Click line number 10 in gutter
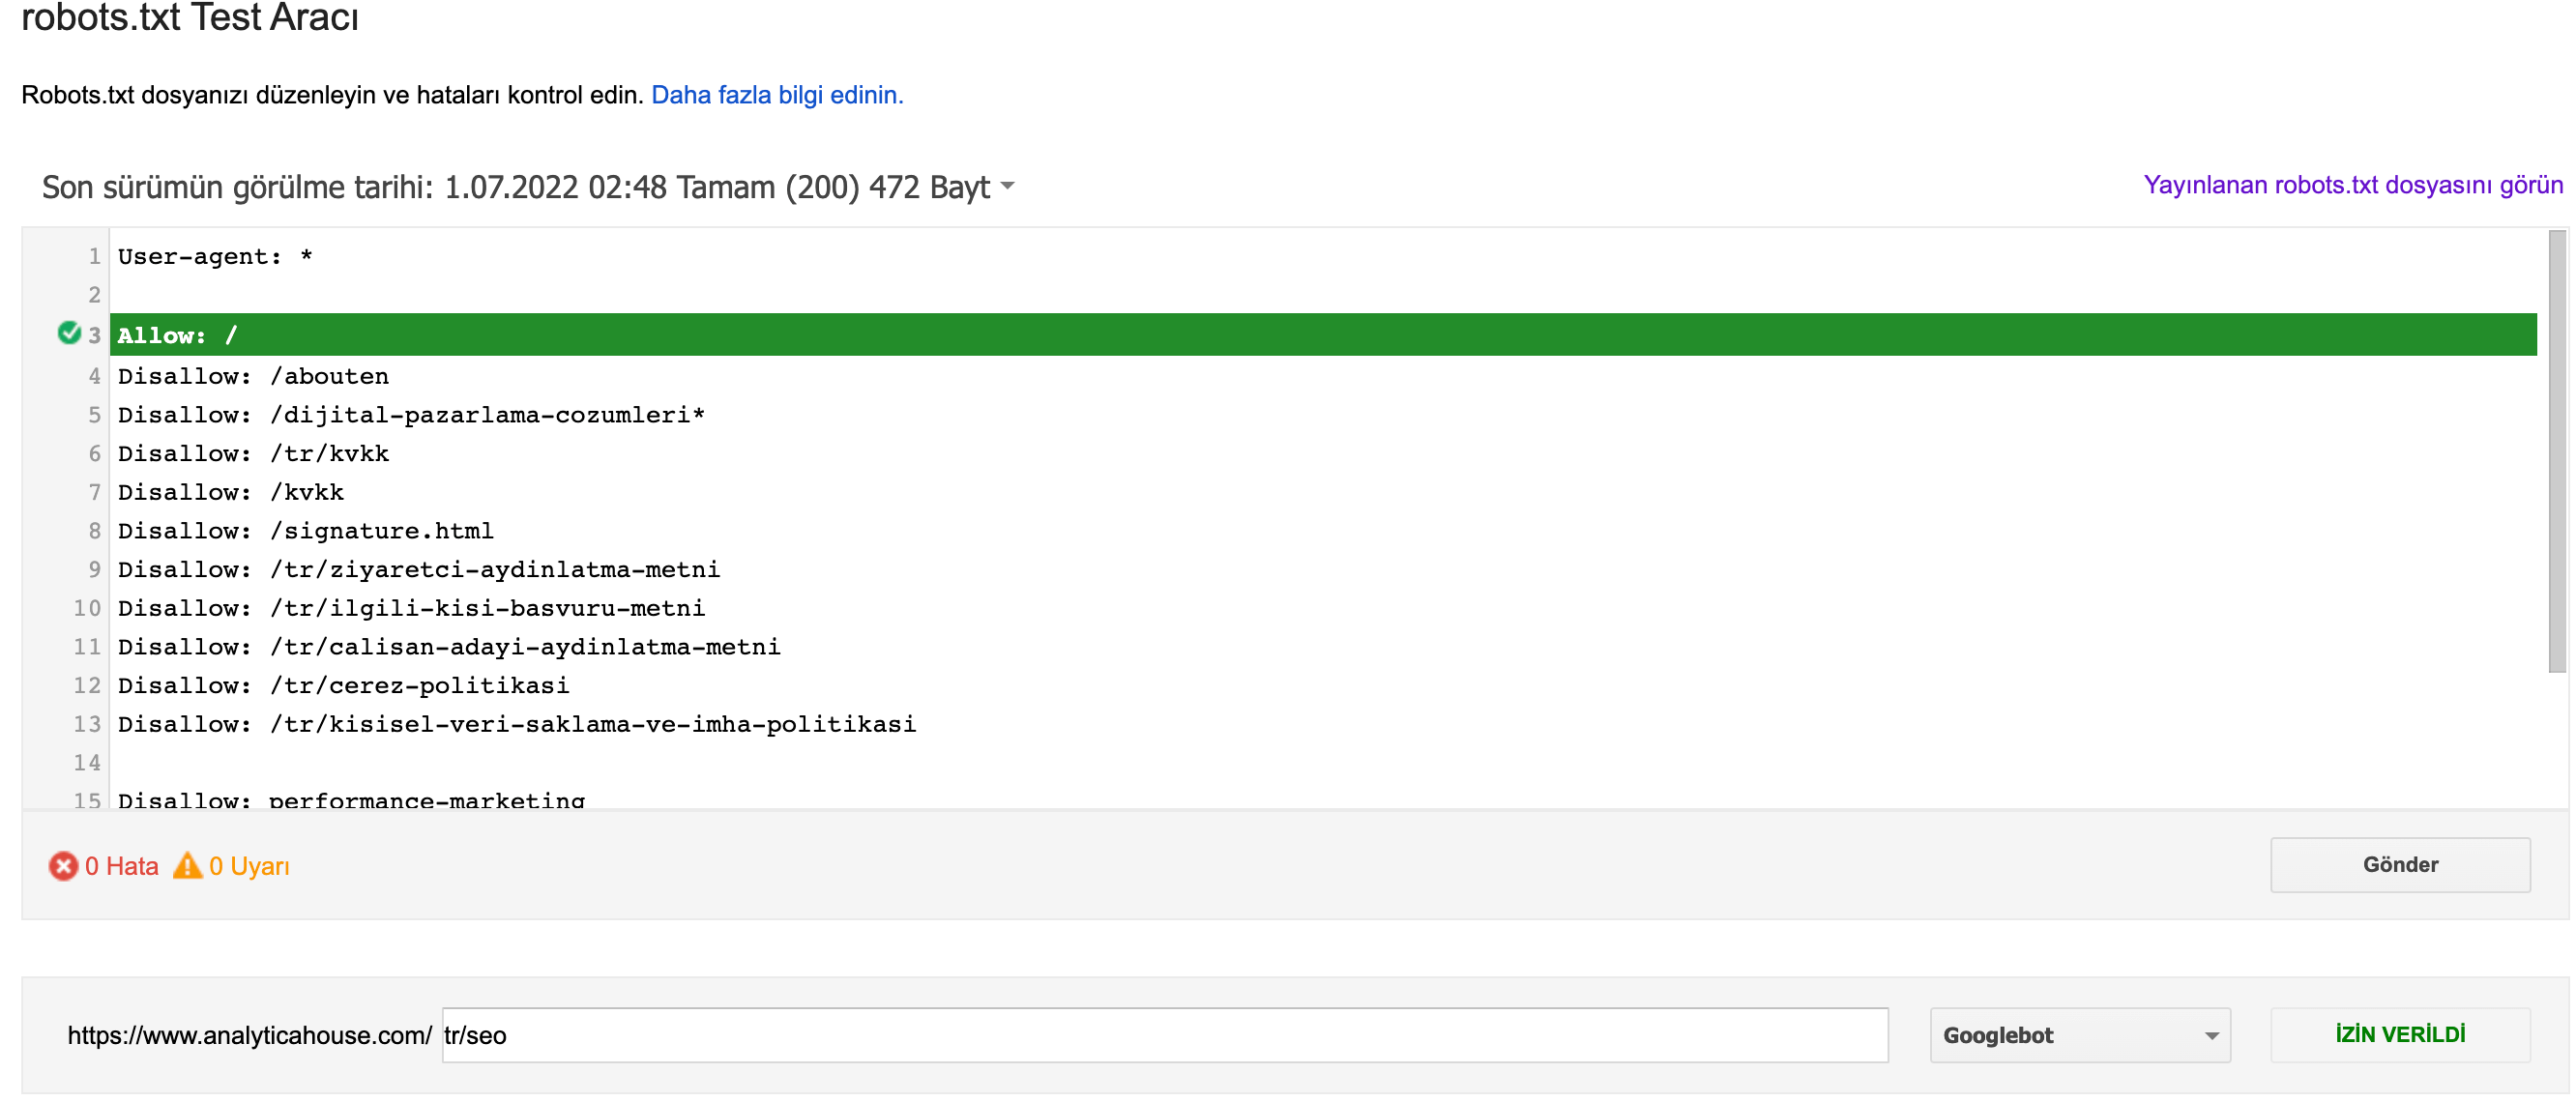 [87, 608]
